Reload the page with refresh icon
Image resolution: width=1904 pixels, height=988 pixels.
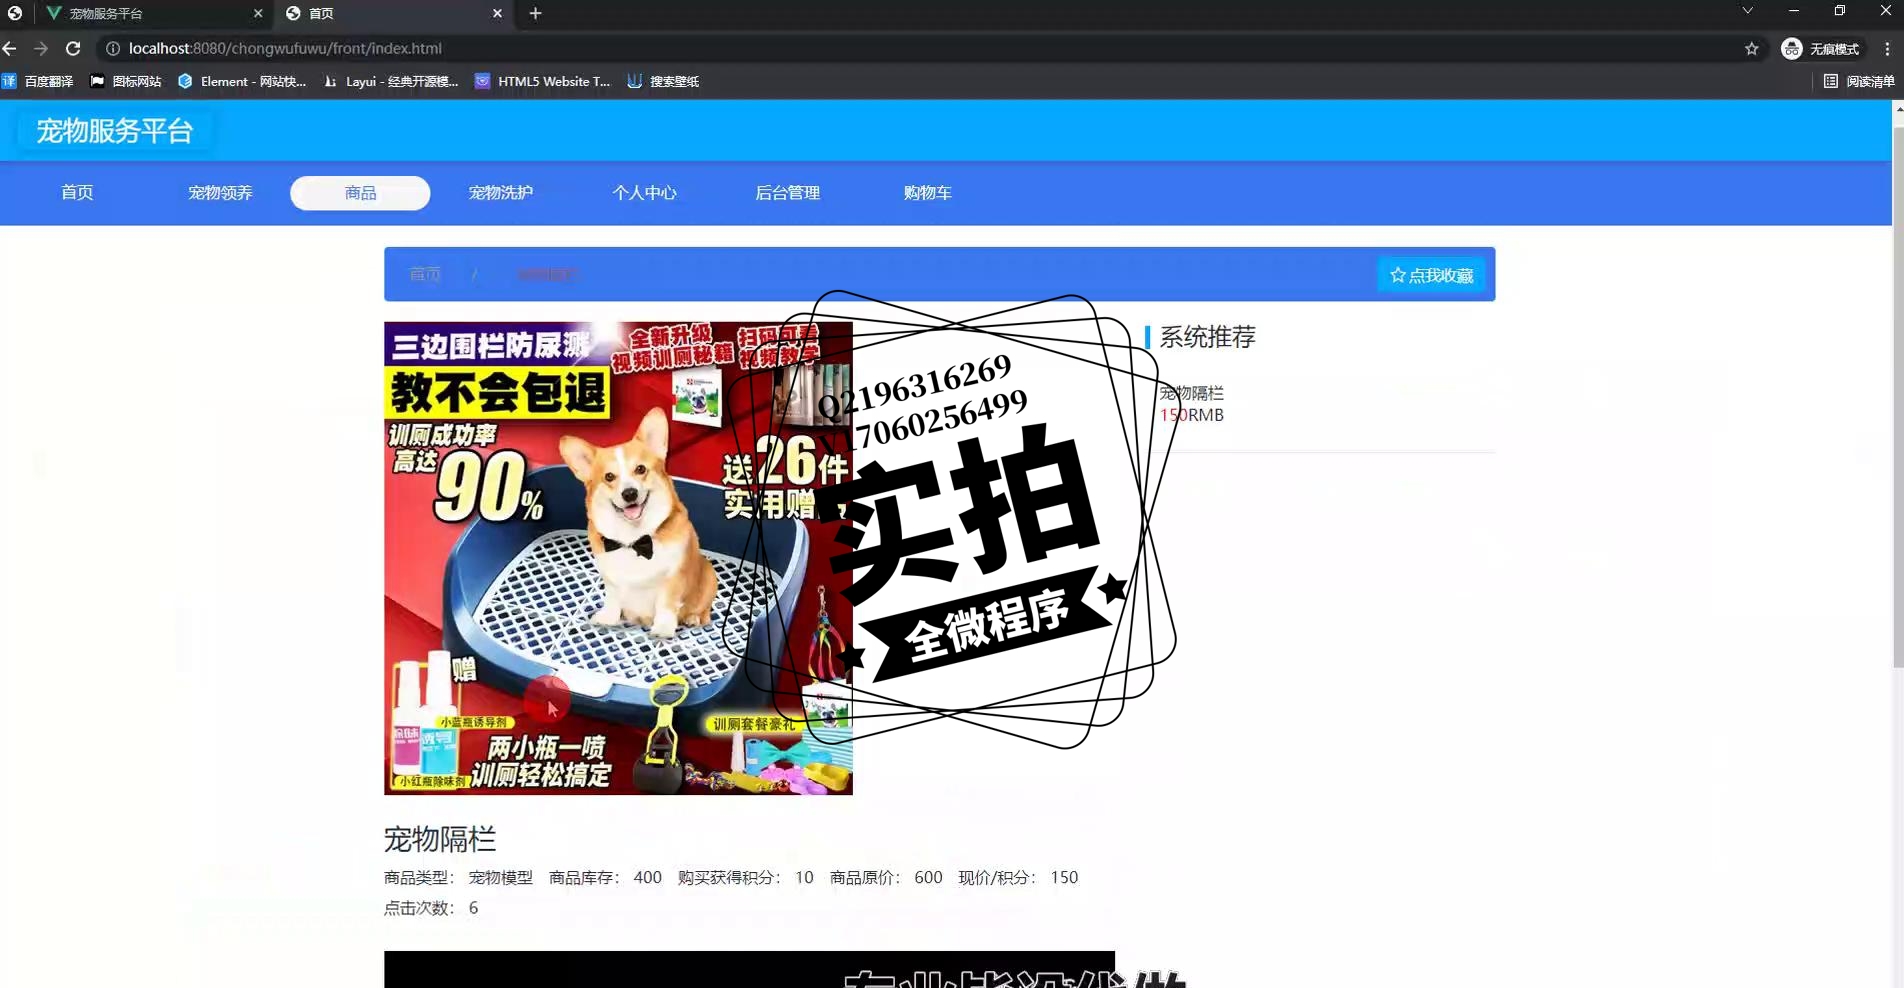pos(73,48)
